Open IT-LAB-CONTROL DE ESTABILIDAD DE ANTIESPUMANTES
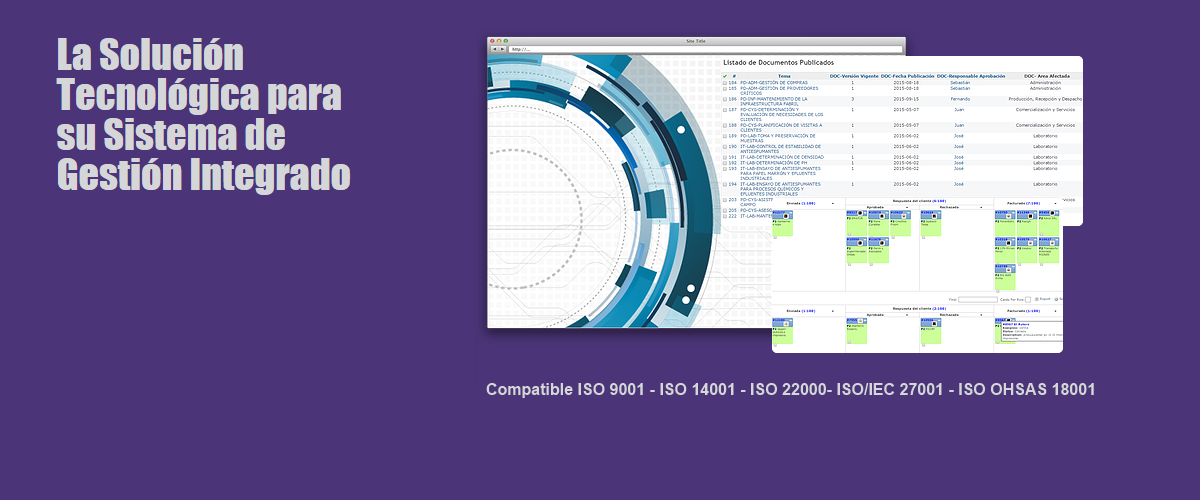Image resolution: width=1200 pixels, height=500 pixels. [781, 149]
